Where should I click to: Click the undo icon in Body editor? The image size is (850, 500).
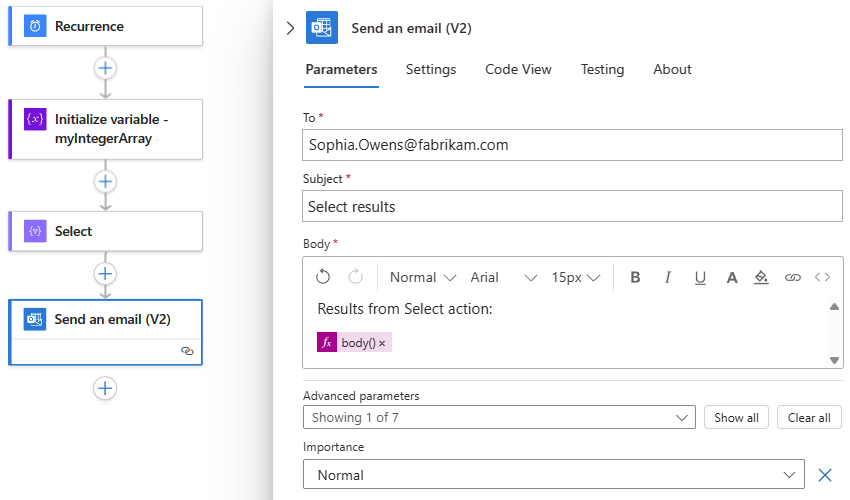[x=323, y=277]
